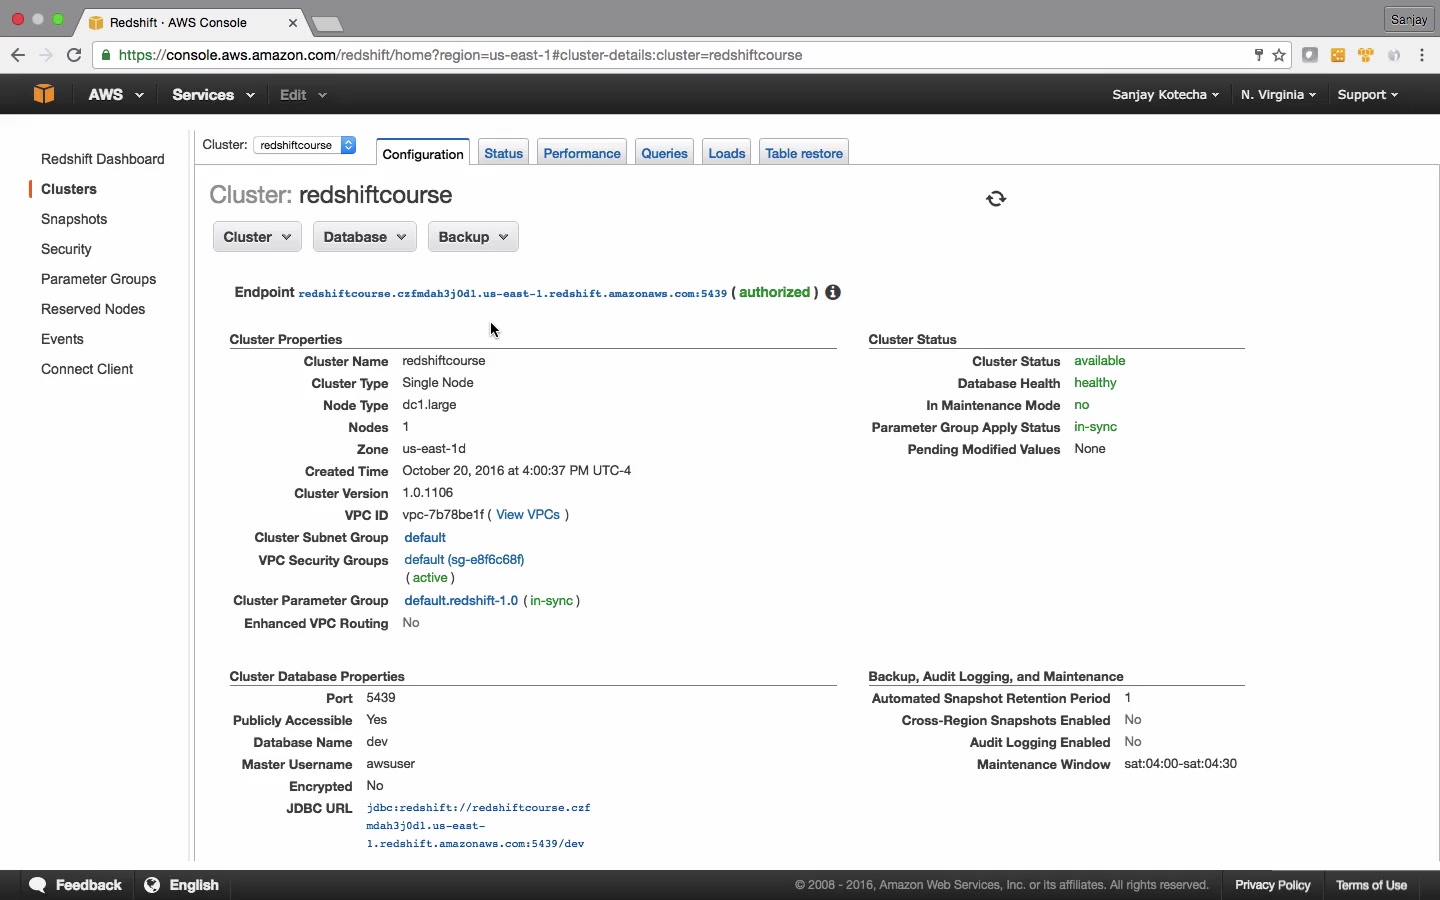
Task: View the Queries tab
Action: coord(665,153)
